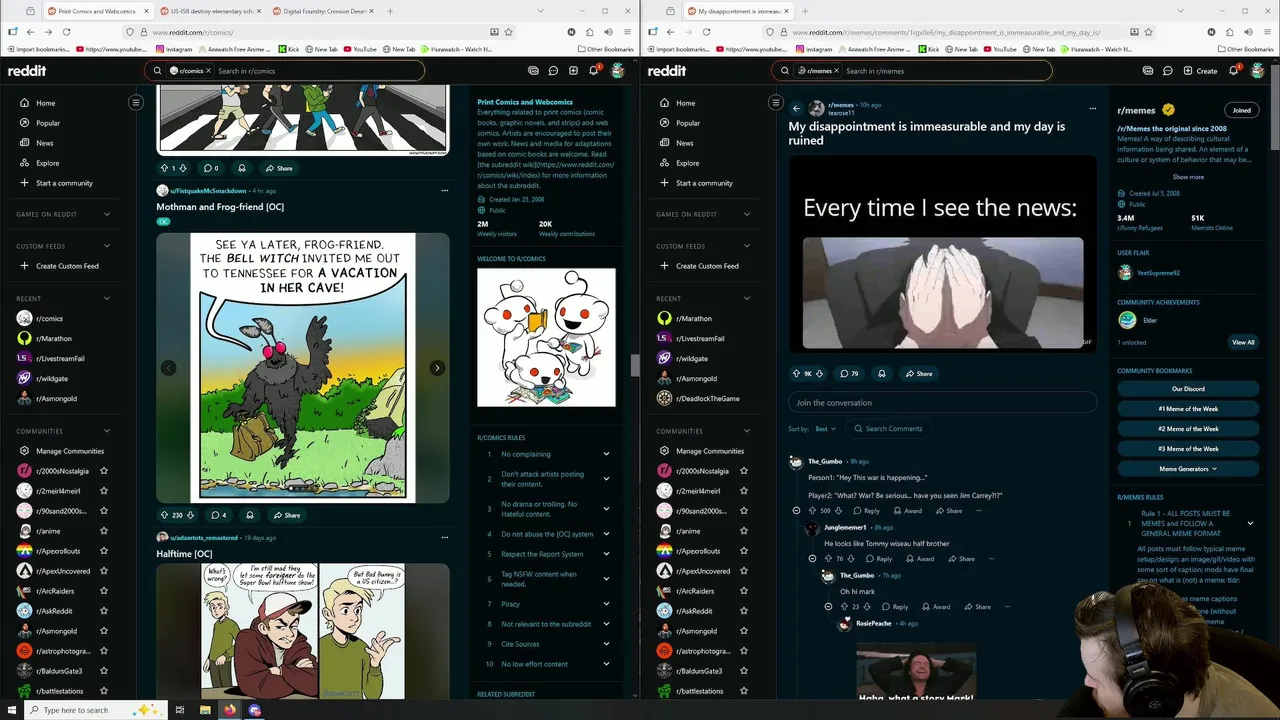Viewport: 1280px width, 720px height.
Task: Share the disappointment meme post
Action: 918,373
